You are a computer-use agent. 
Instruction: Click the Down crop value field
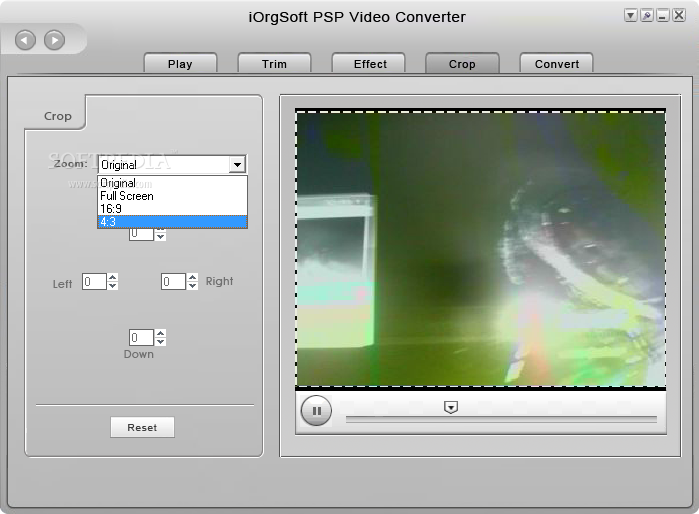pos(141,337)
